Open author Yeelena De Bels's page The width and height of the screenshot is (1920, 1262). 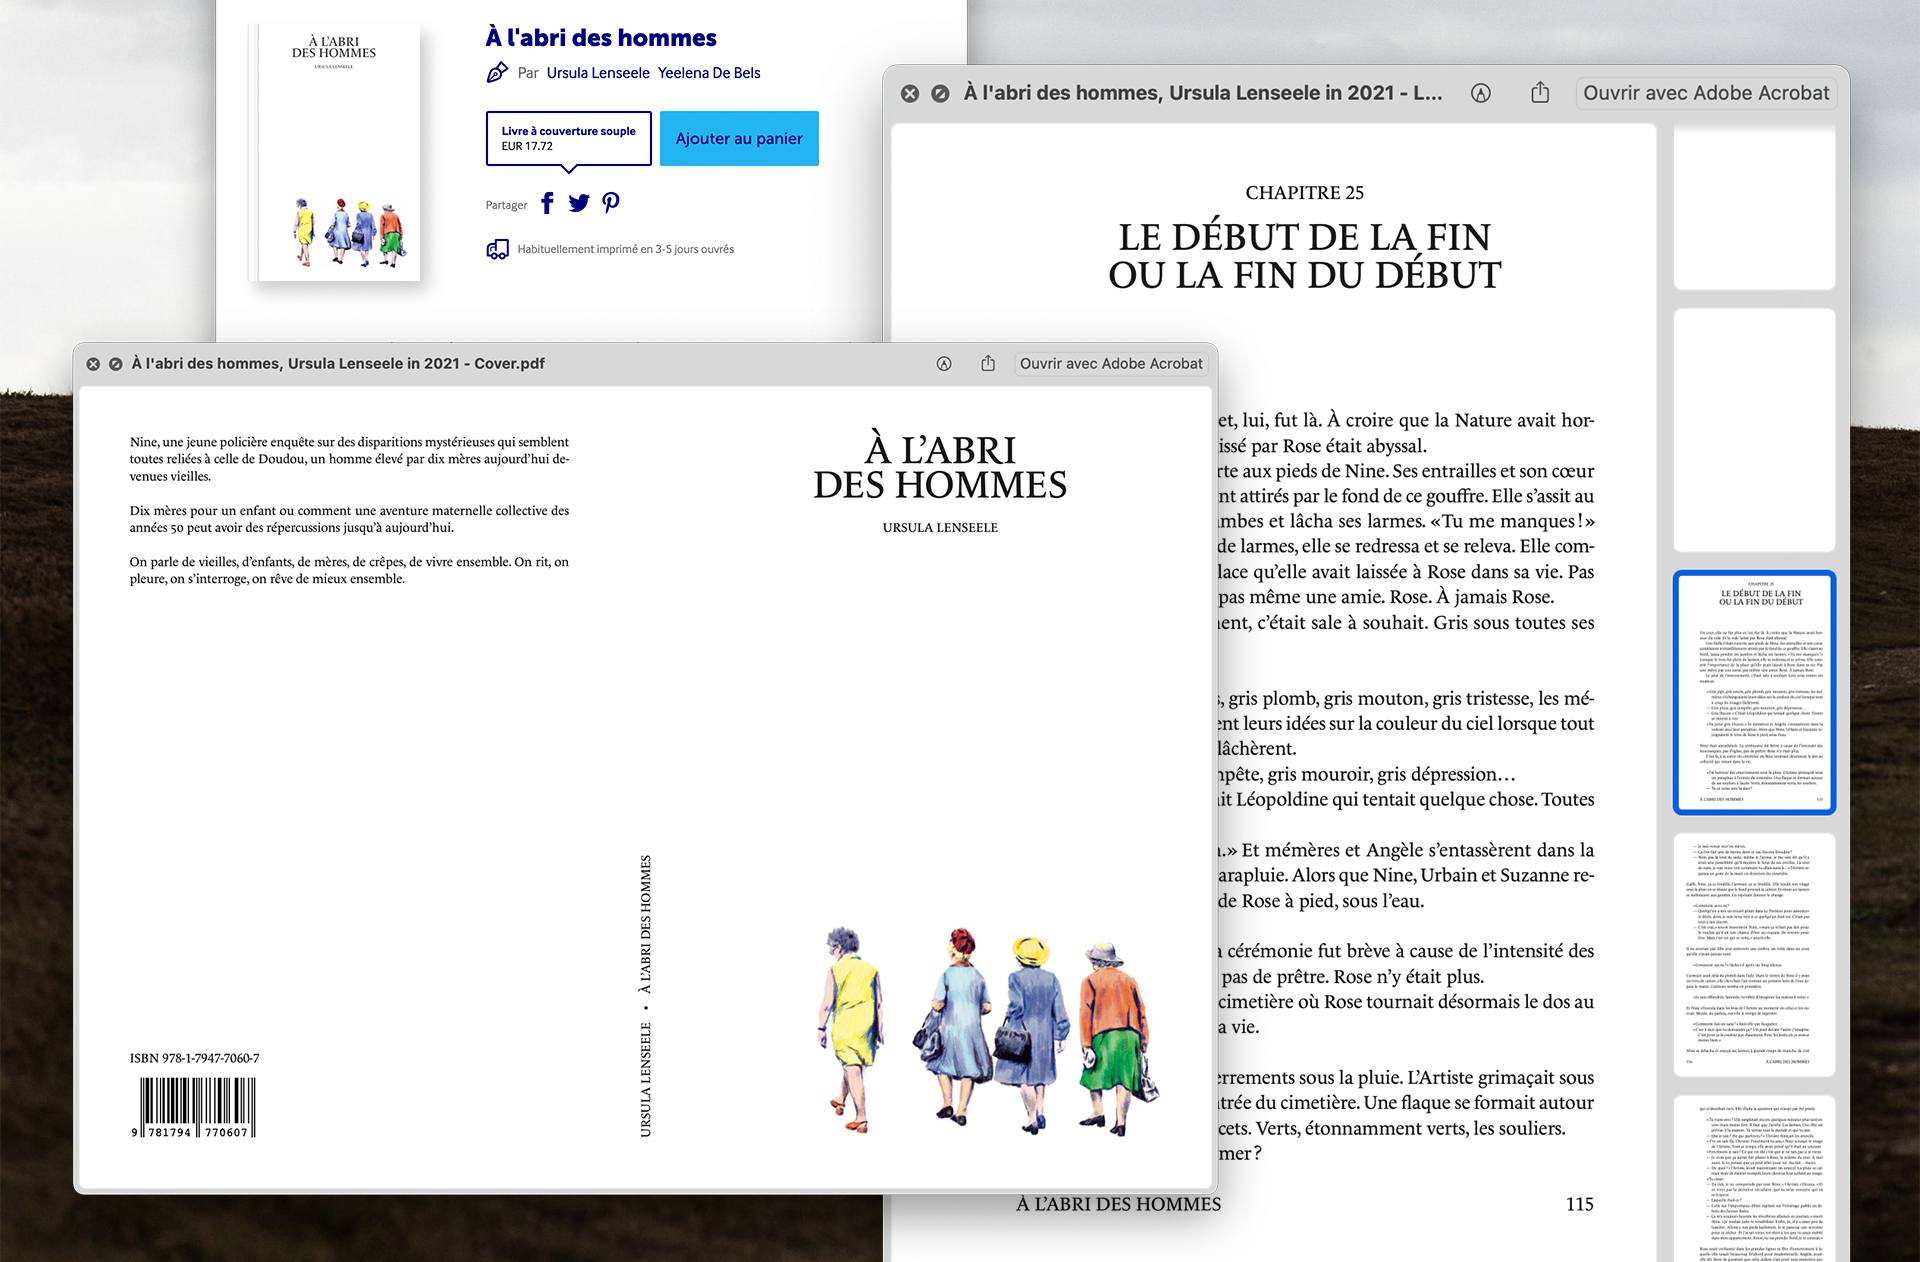(x=709, y=73)
